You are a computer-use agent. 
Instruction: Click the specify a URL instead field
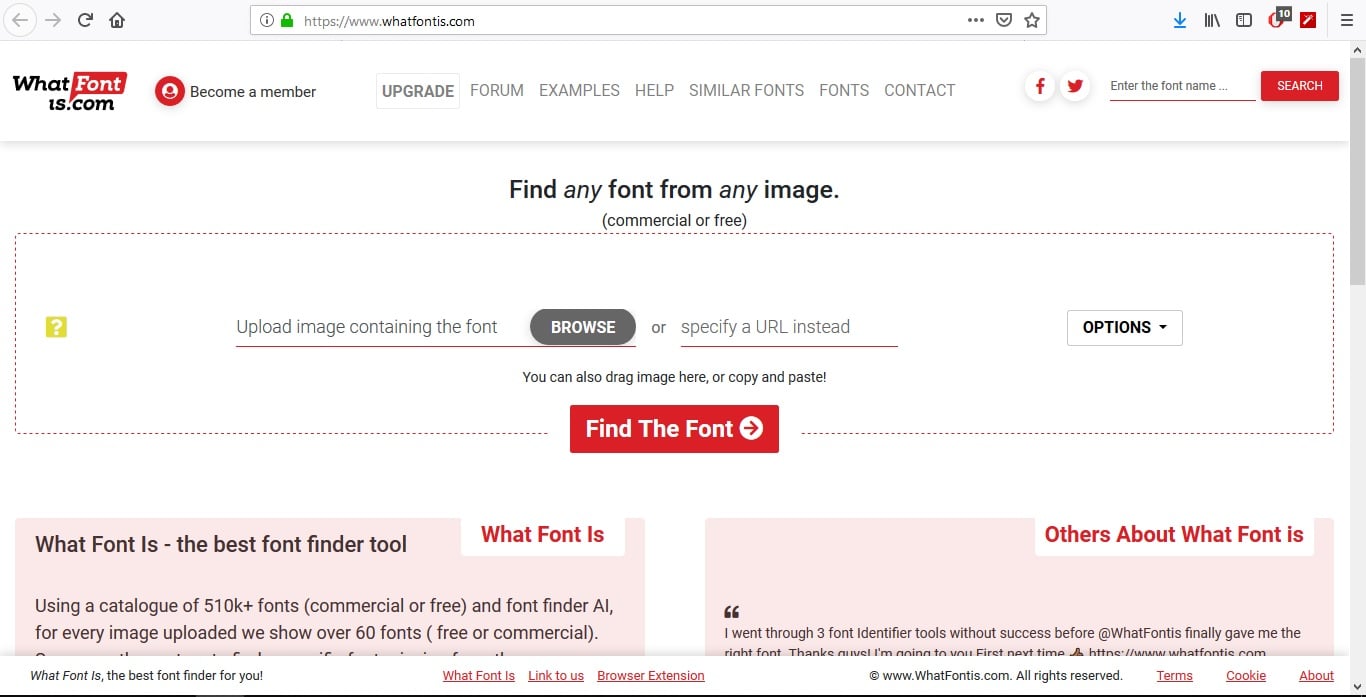pyautogui.click(x=789, y=327)
